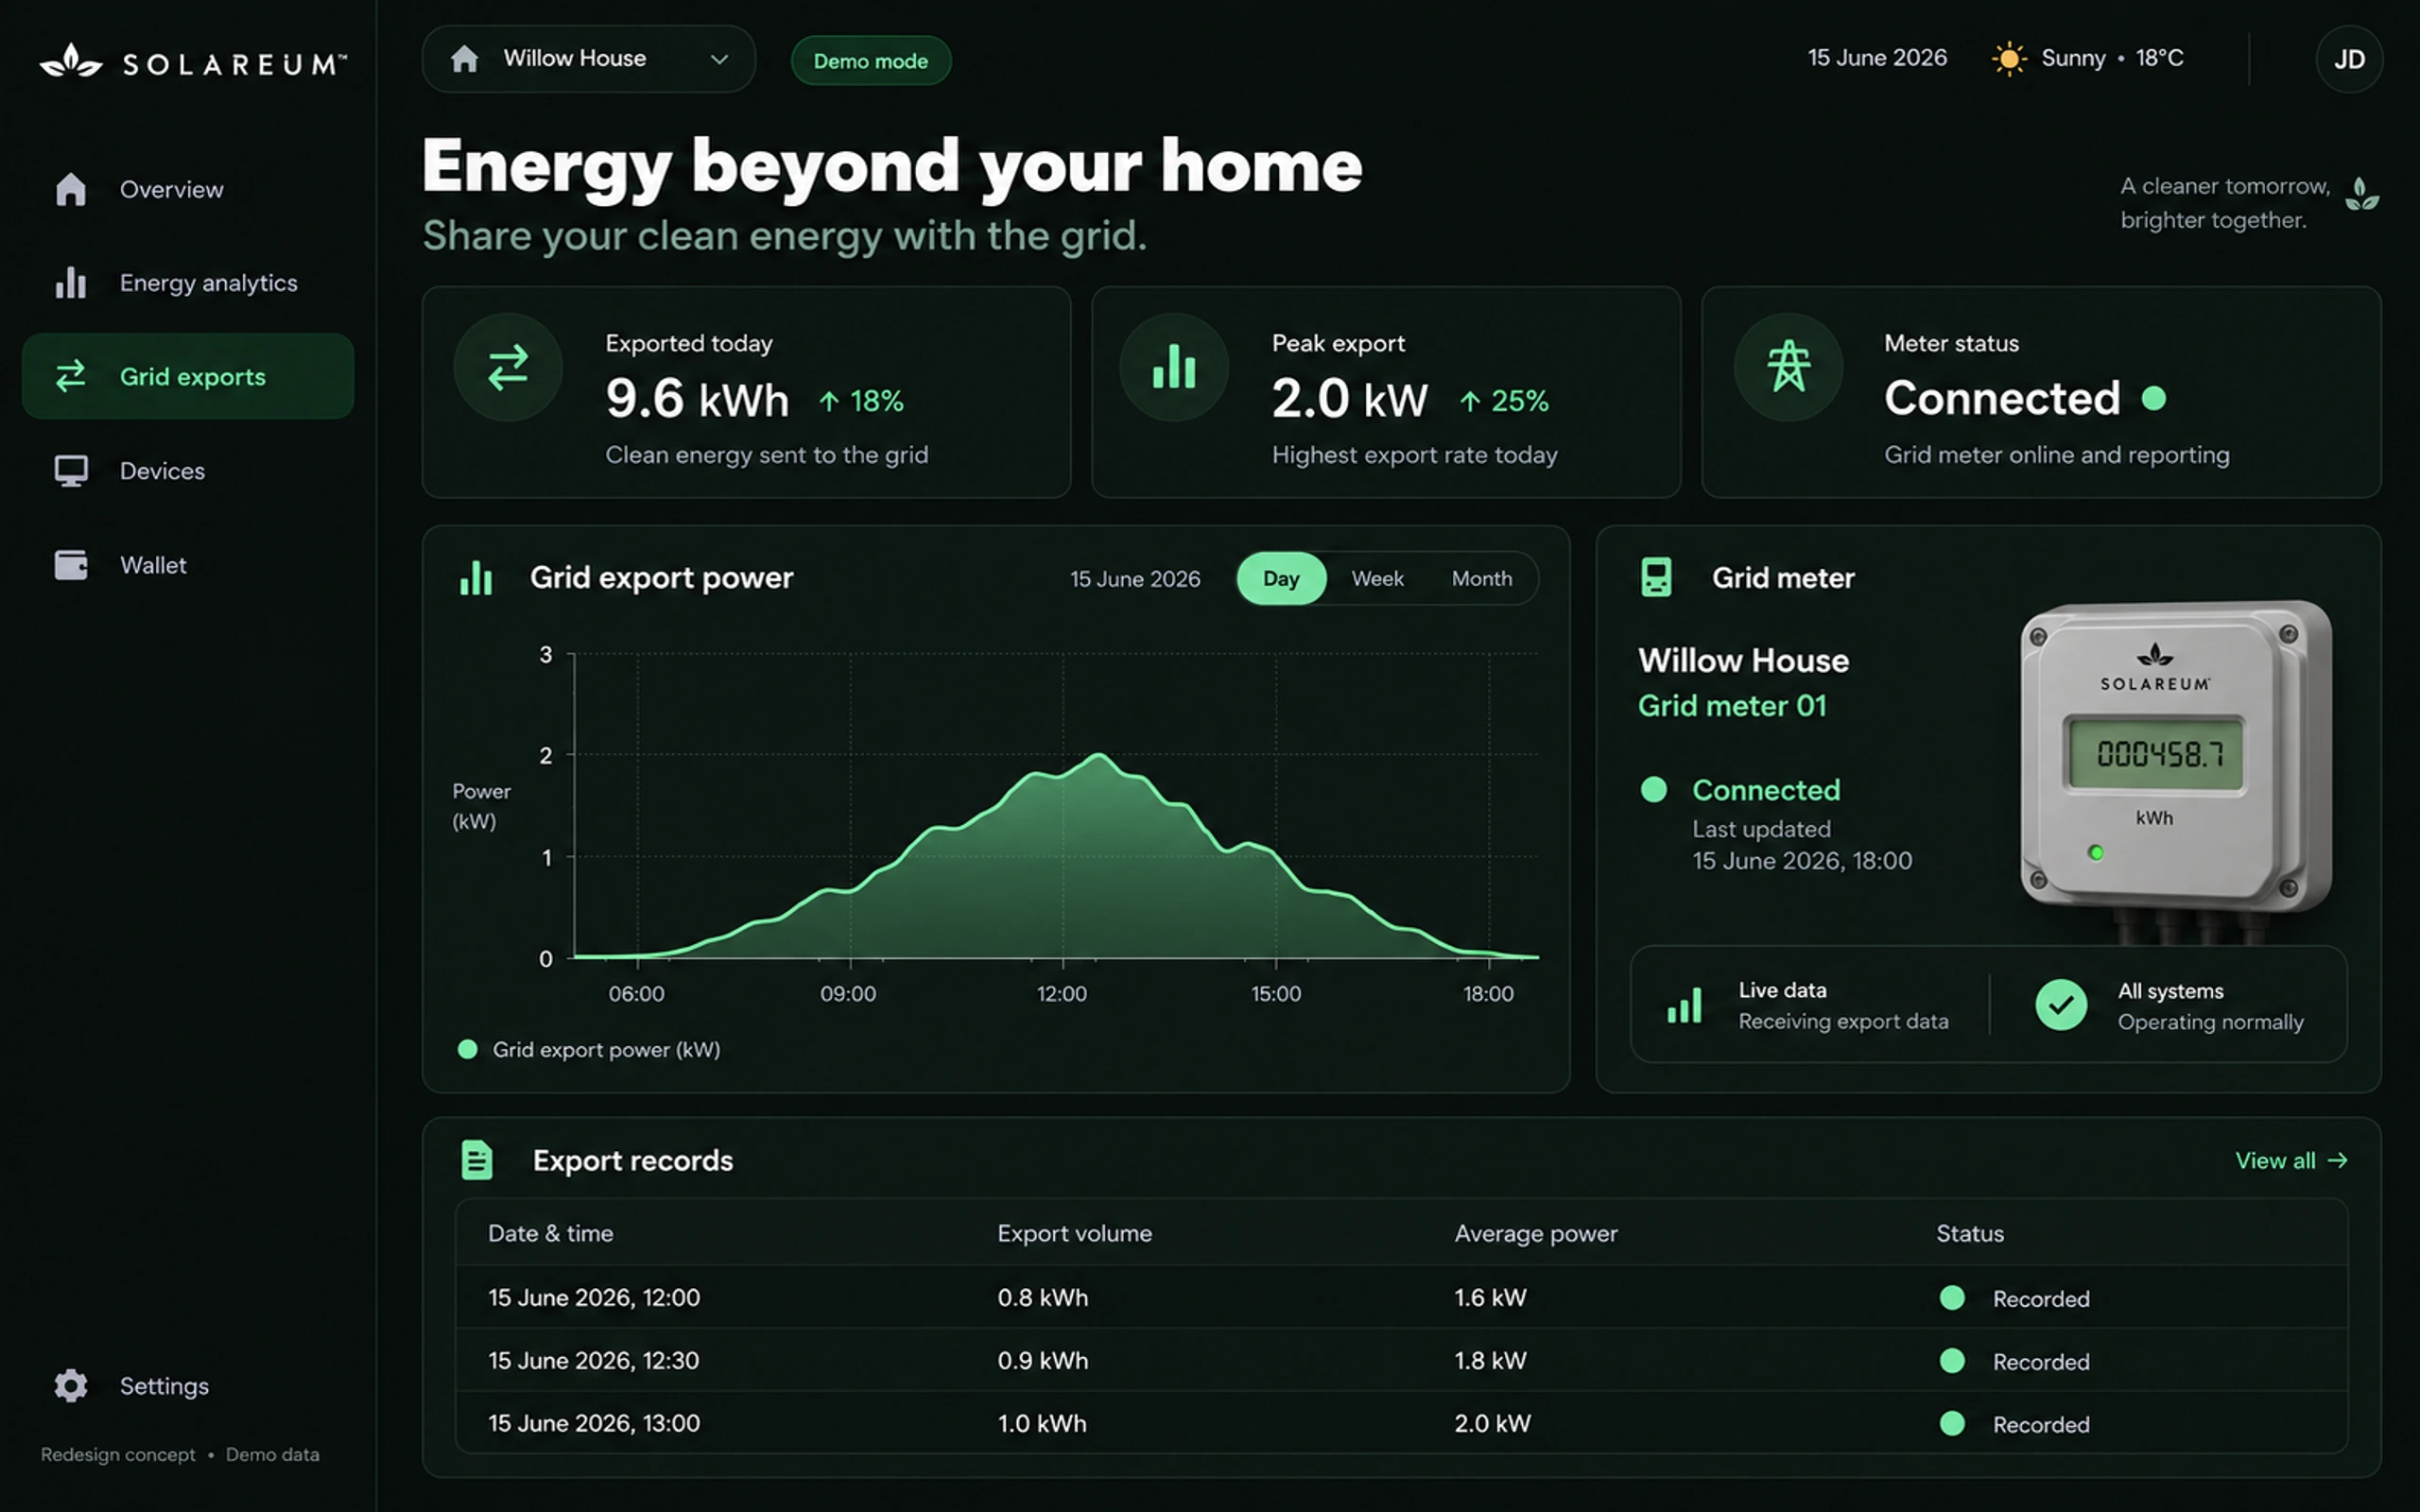
Task: Click the Grid exports arrows icon in sidebar
Action: [71, 376]
